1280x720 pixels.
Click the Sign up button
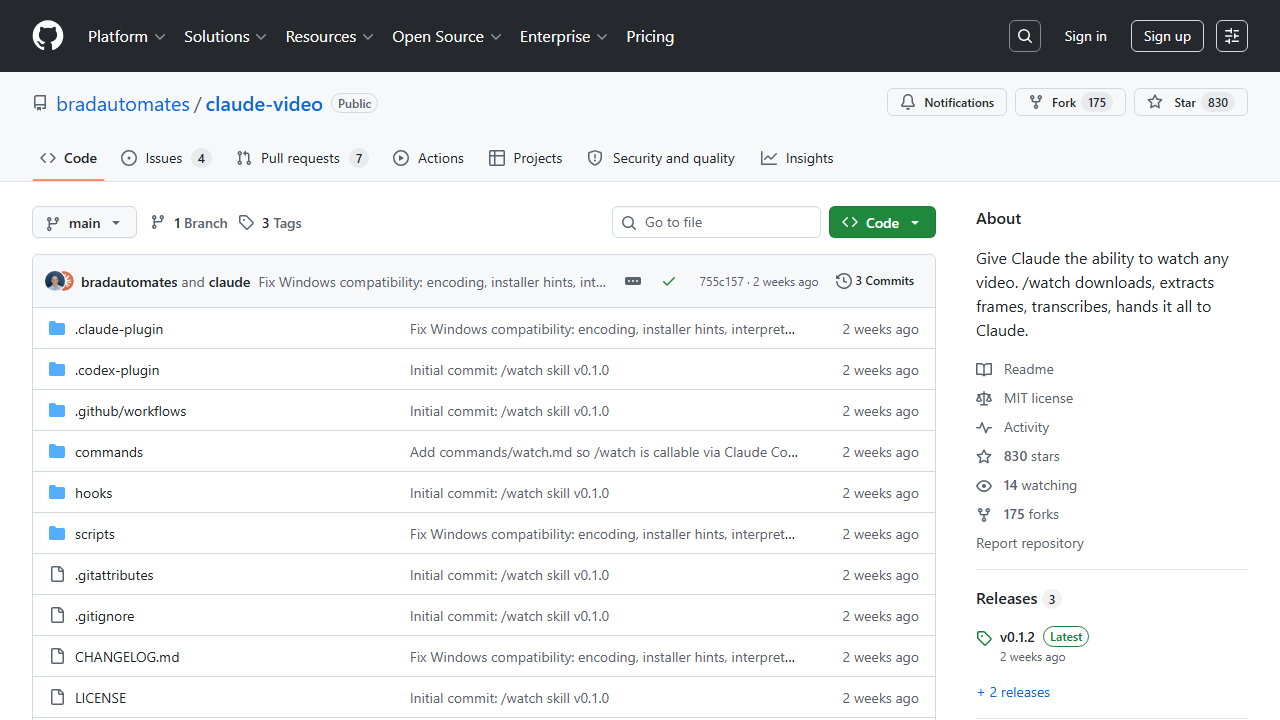coord(1167,36)
